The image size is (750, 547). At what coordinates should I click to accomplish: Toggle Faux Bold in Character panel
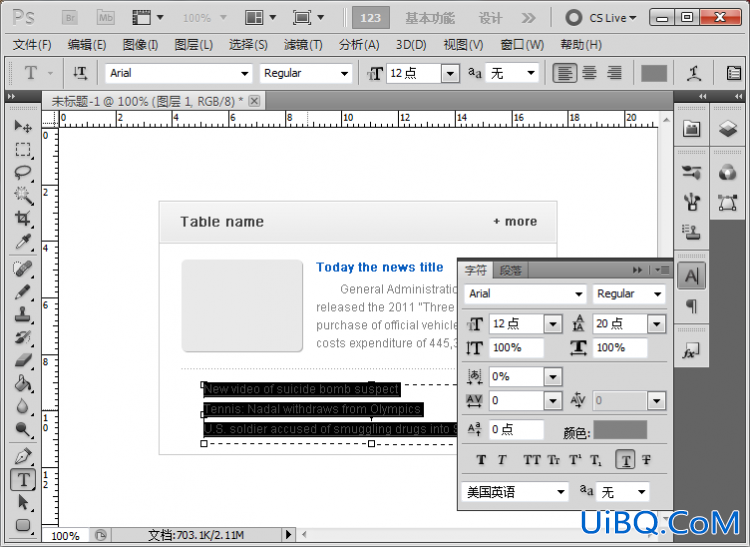[481, 460]
